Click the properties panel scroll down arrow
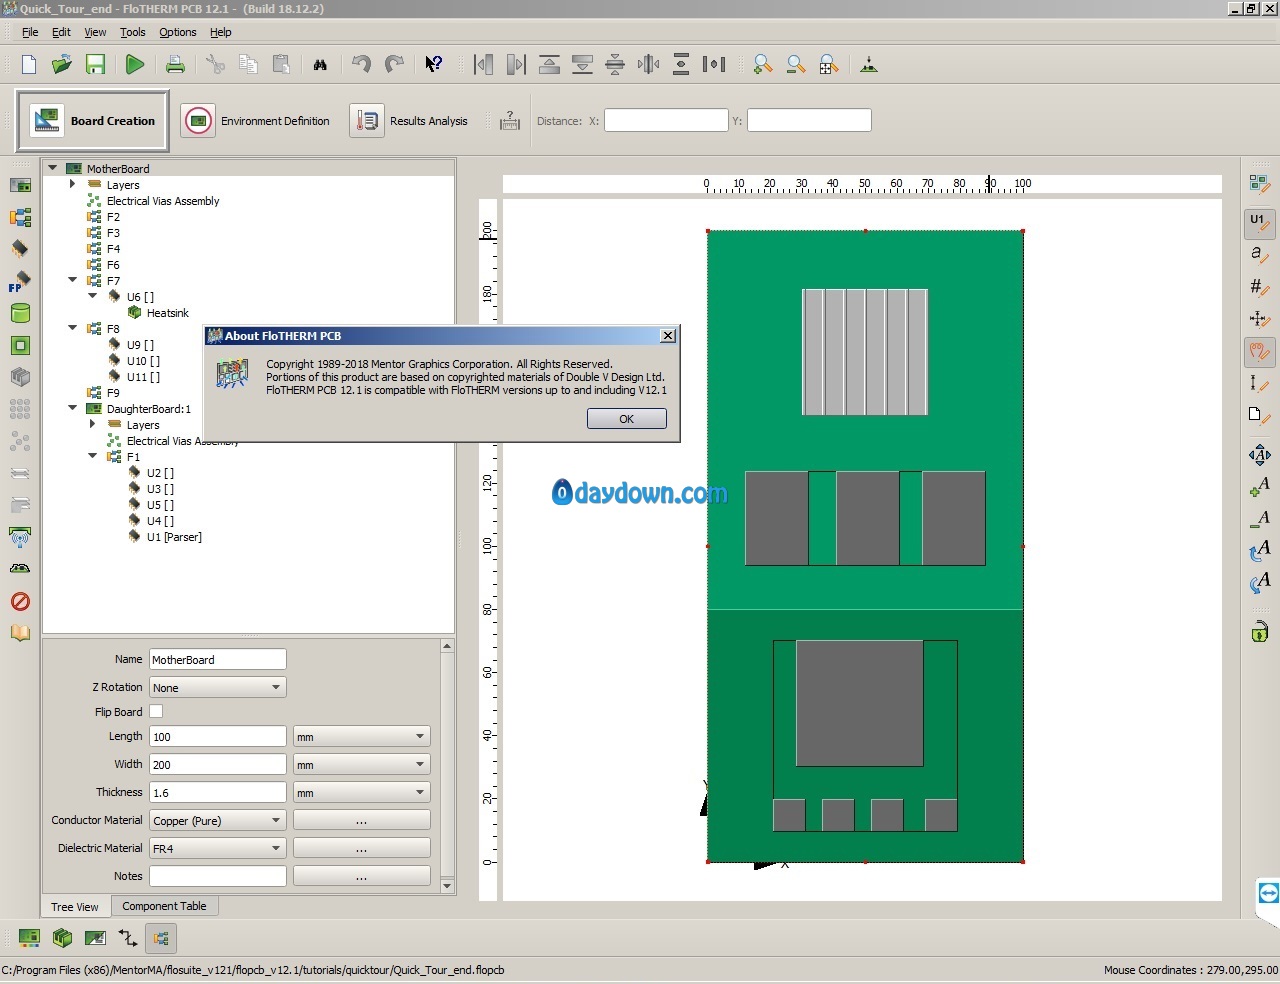This screenshot has height=984, width=1280. pyautogui.click(x=447, y=886)
